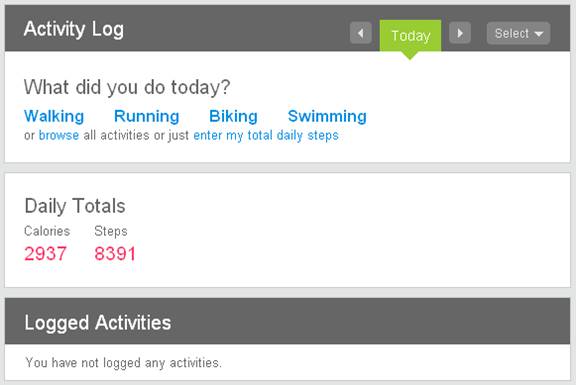This screenshot has width=576, height=385.
Task: Choose the Running activity link
Action: coord(147,116)
